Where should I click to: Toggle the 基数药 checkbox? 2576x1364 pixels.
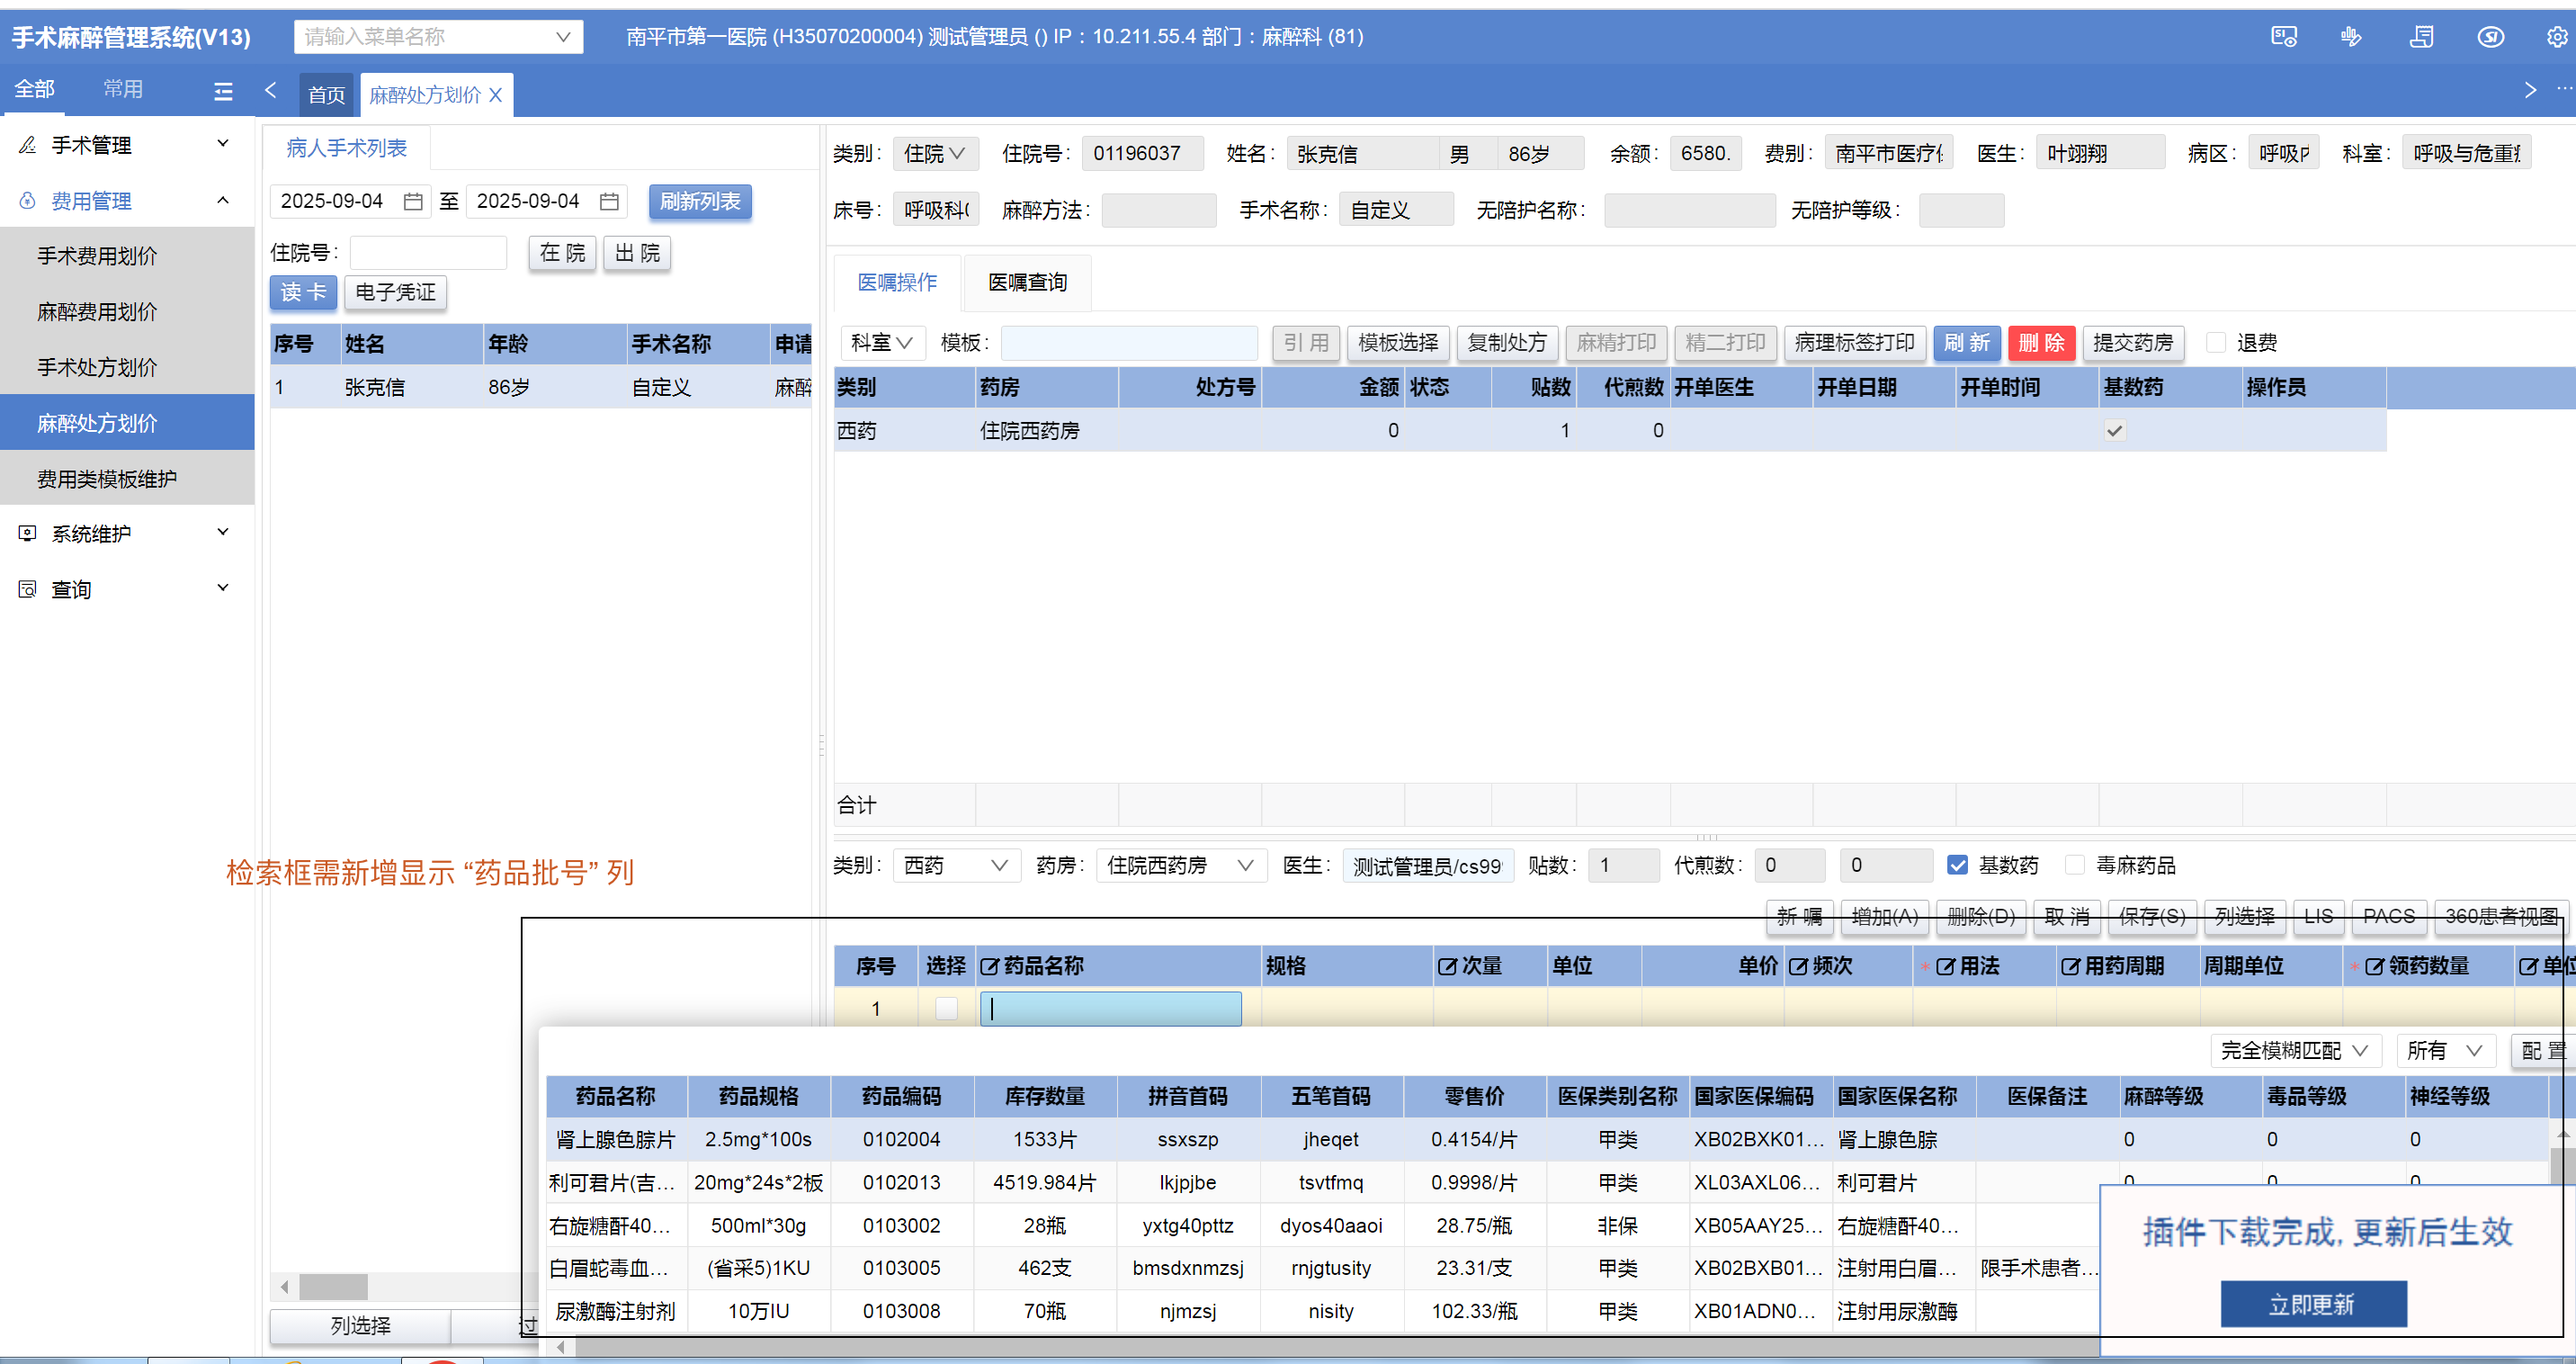[1957, 865]
